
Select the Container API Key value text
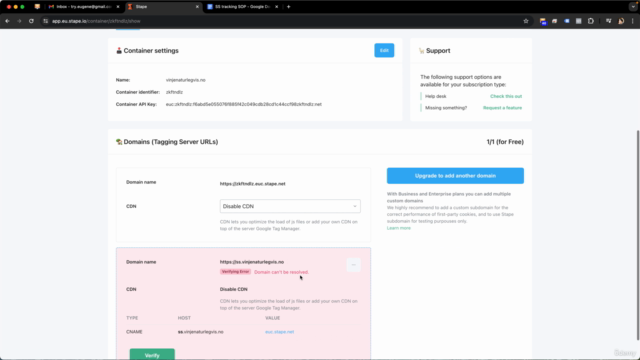[x=244, y=104]
